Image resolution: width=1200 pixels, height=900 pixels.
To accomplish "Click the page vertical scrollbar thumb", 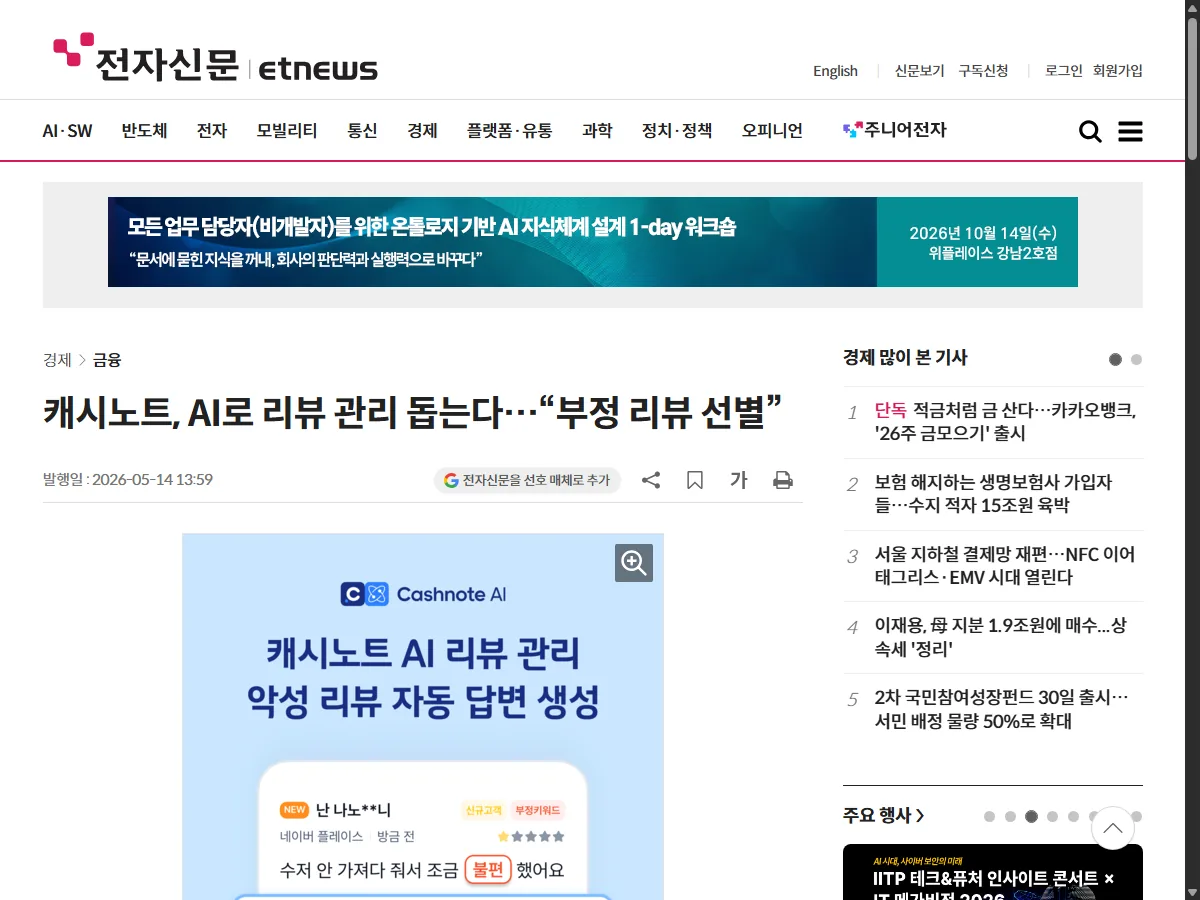I will (x=1191, y=88).
